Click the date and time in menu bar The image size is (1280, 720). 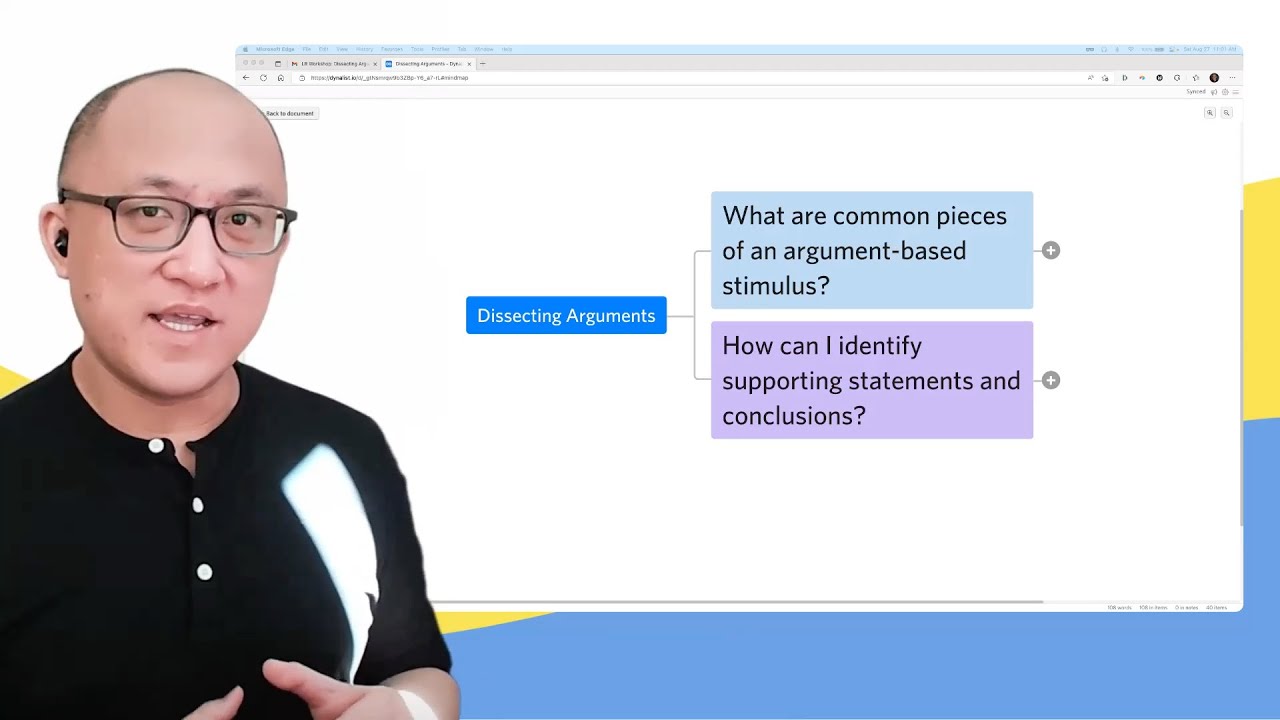coord(1210,49)
